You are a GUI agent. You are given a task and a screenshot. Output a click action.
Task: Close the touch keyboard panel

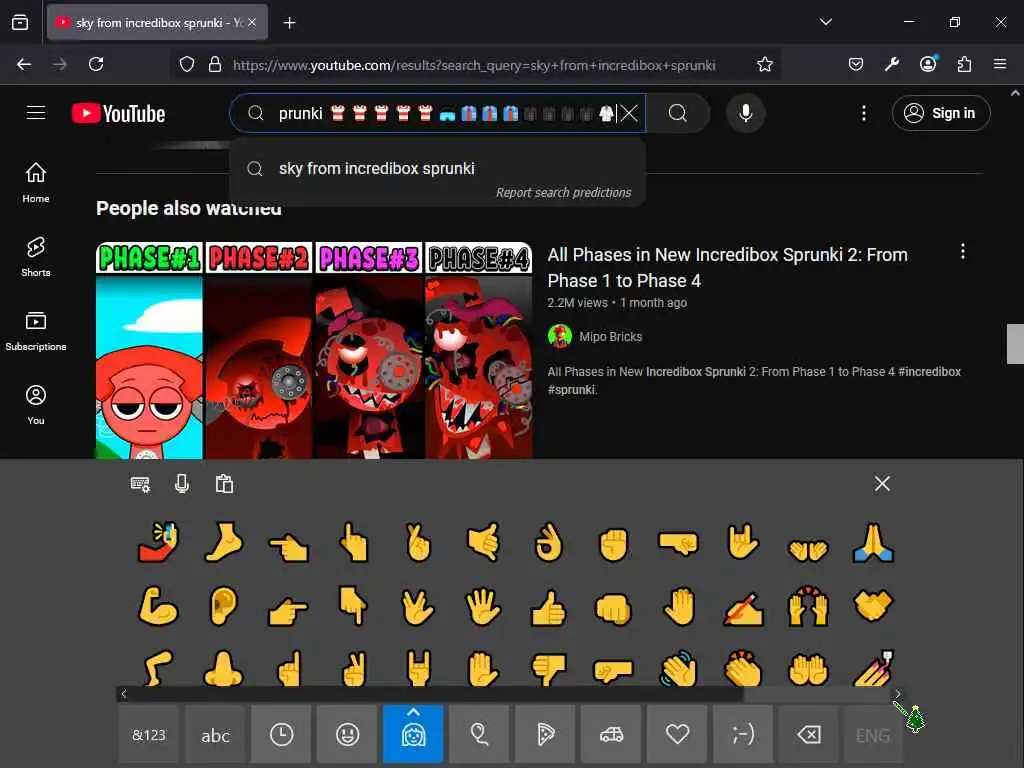click(x=882, y=483)
